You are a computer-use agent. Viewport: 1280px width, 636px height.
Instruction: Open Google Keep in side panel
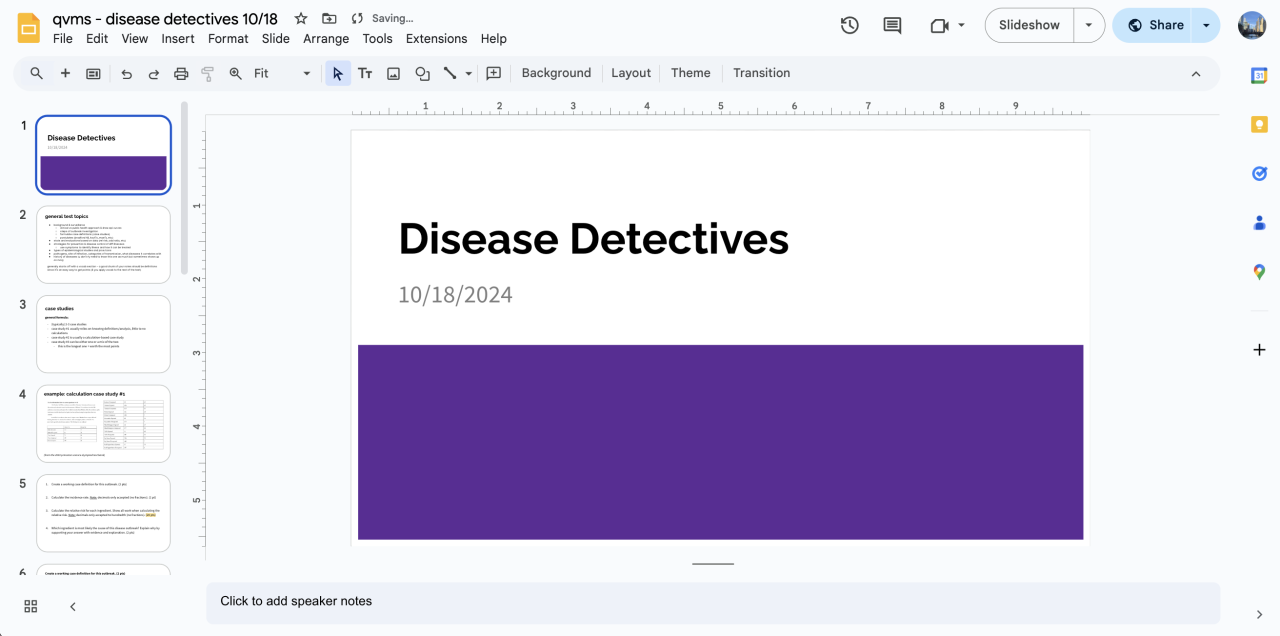1259,124
